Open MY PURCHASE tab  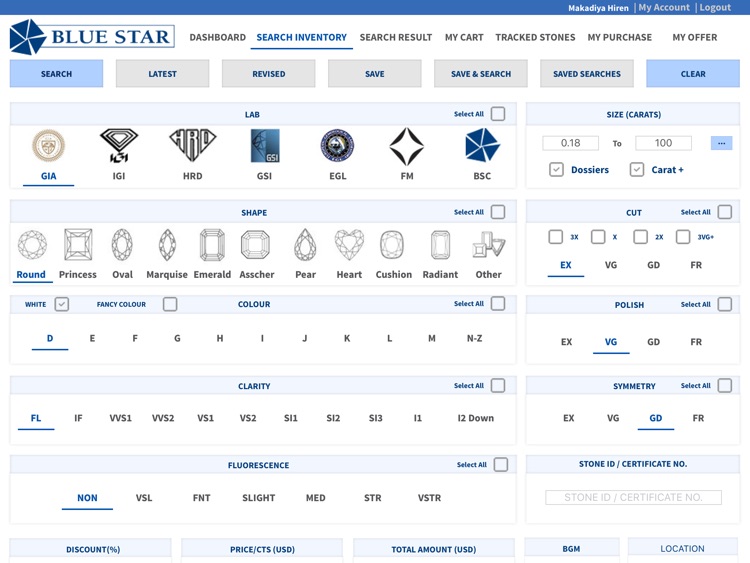[x=619, y=37]
